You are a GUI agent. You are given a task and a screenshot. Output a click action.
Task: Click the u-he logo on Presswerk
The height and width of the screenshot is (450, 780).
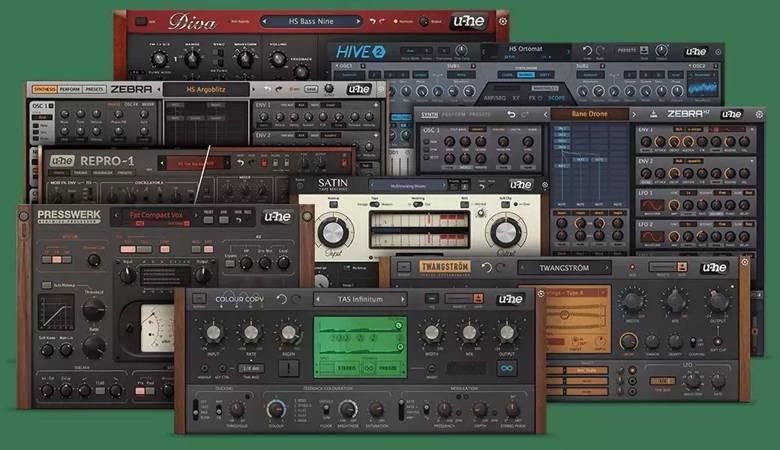point(277,217)
